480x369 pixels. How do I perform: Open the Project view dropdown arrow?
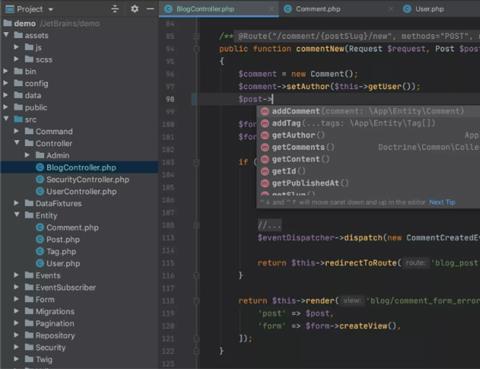pyautogui.click(x=51, y=9)
